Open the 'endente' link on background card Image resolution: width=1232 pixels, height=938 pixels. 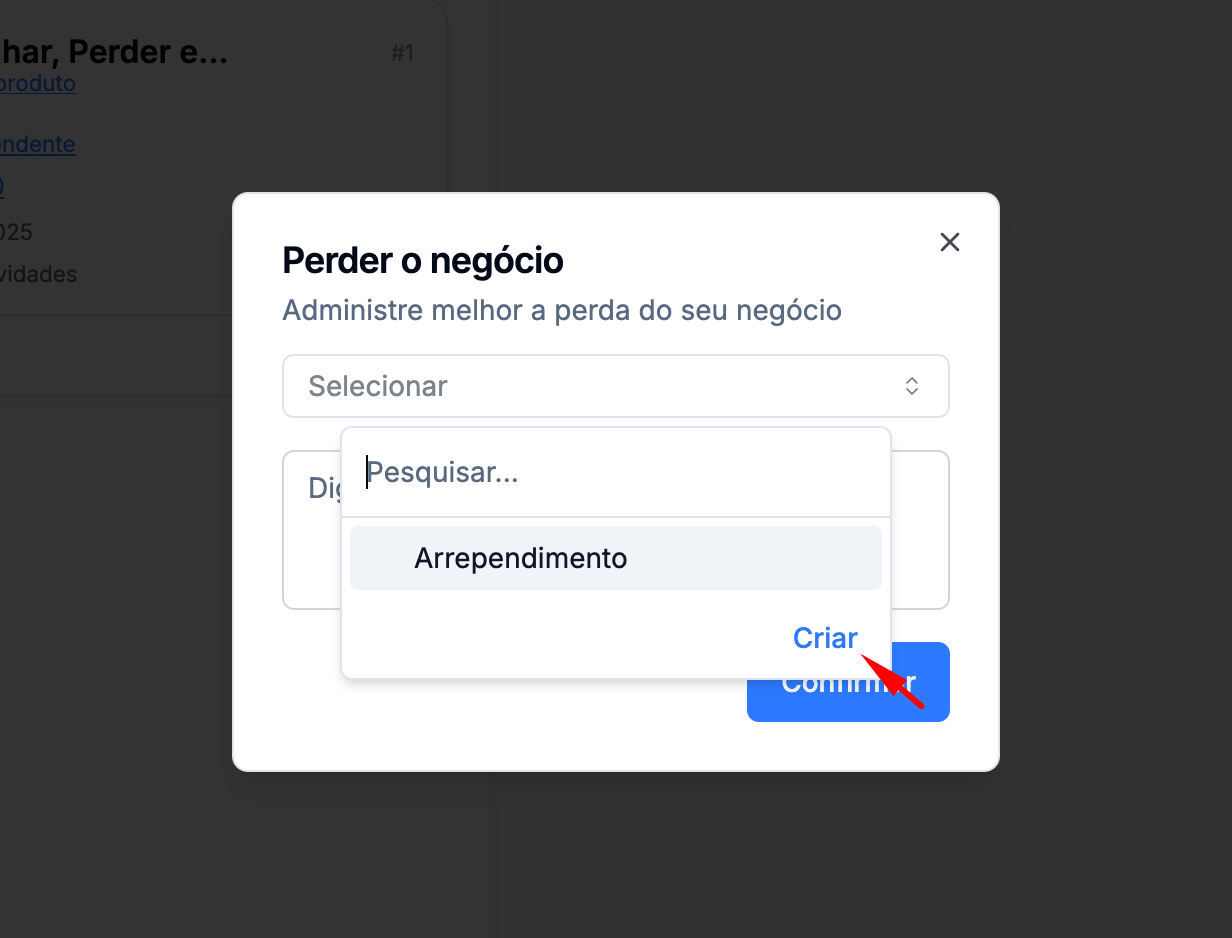pyautogui.click(x=38, y=144)
